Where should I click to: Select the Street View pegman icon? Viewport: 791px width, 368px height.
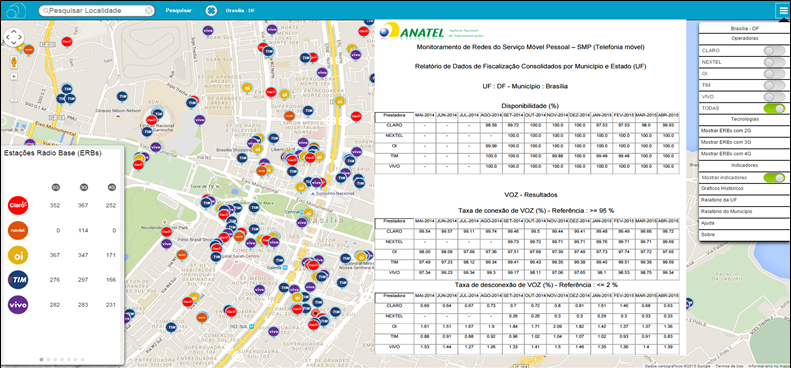pos(14,62)
